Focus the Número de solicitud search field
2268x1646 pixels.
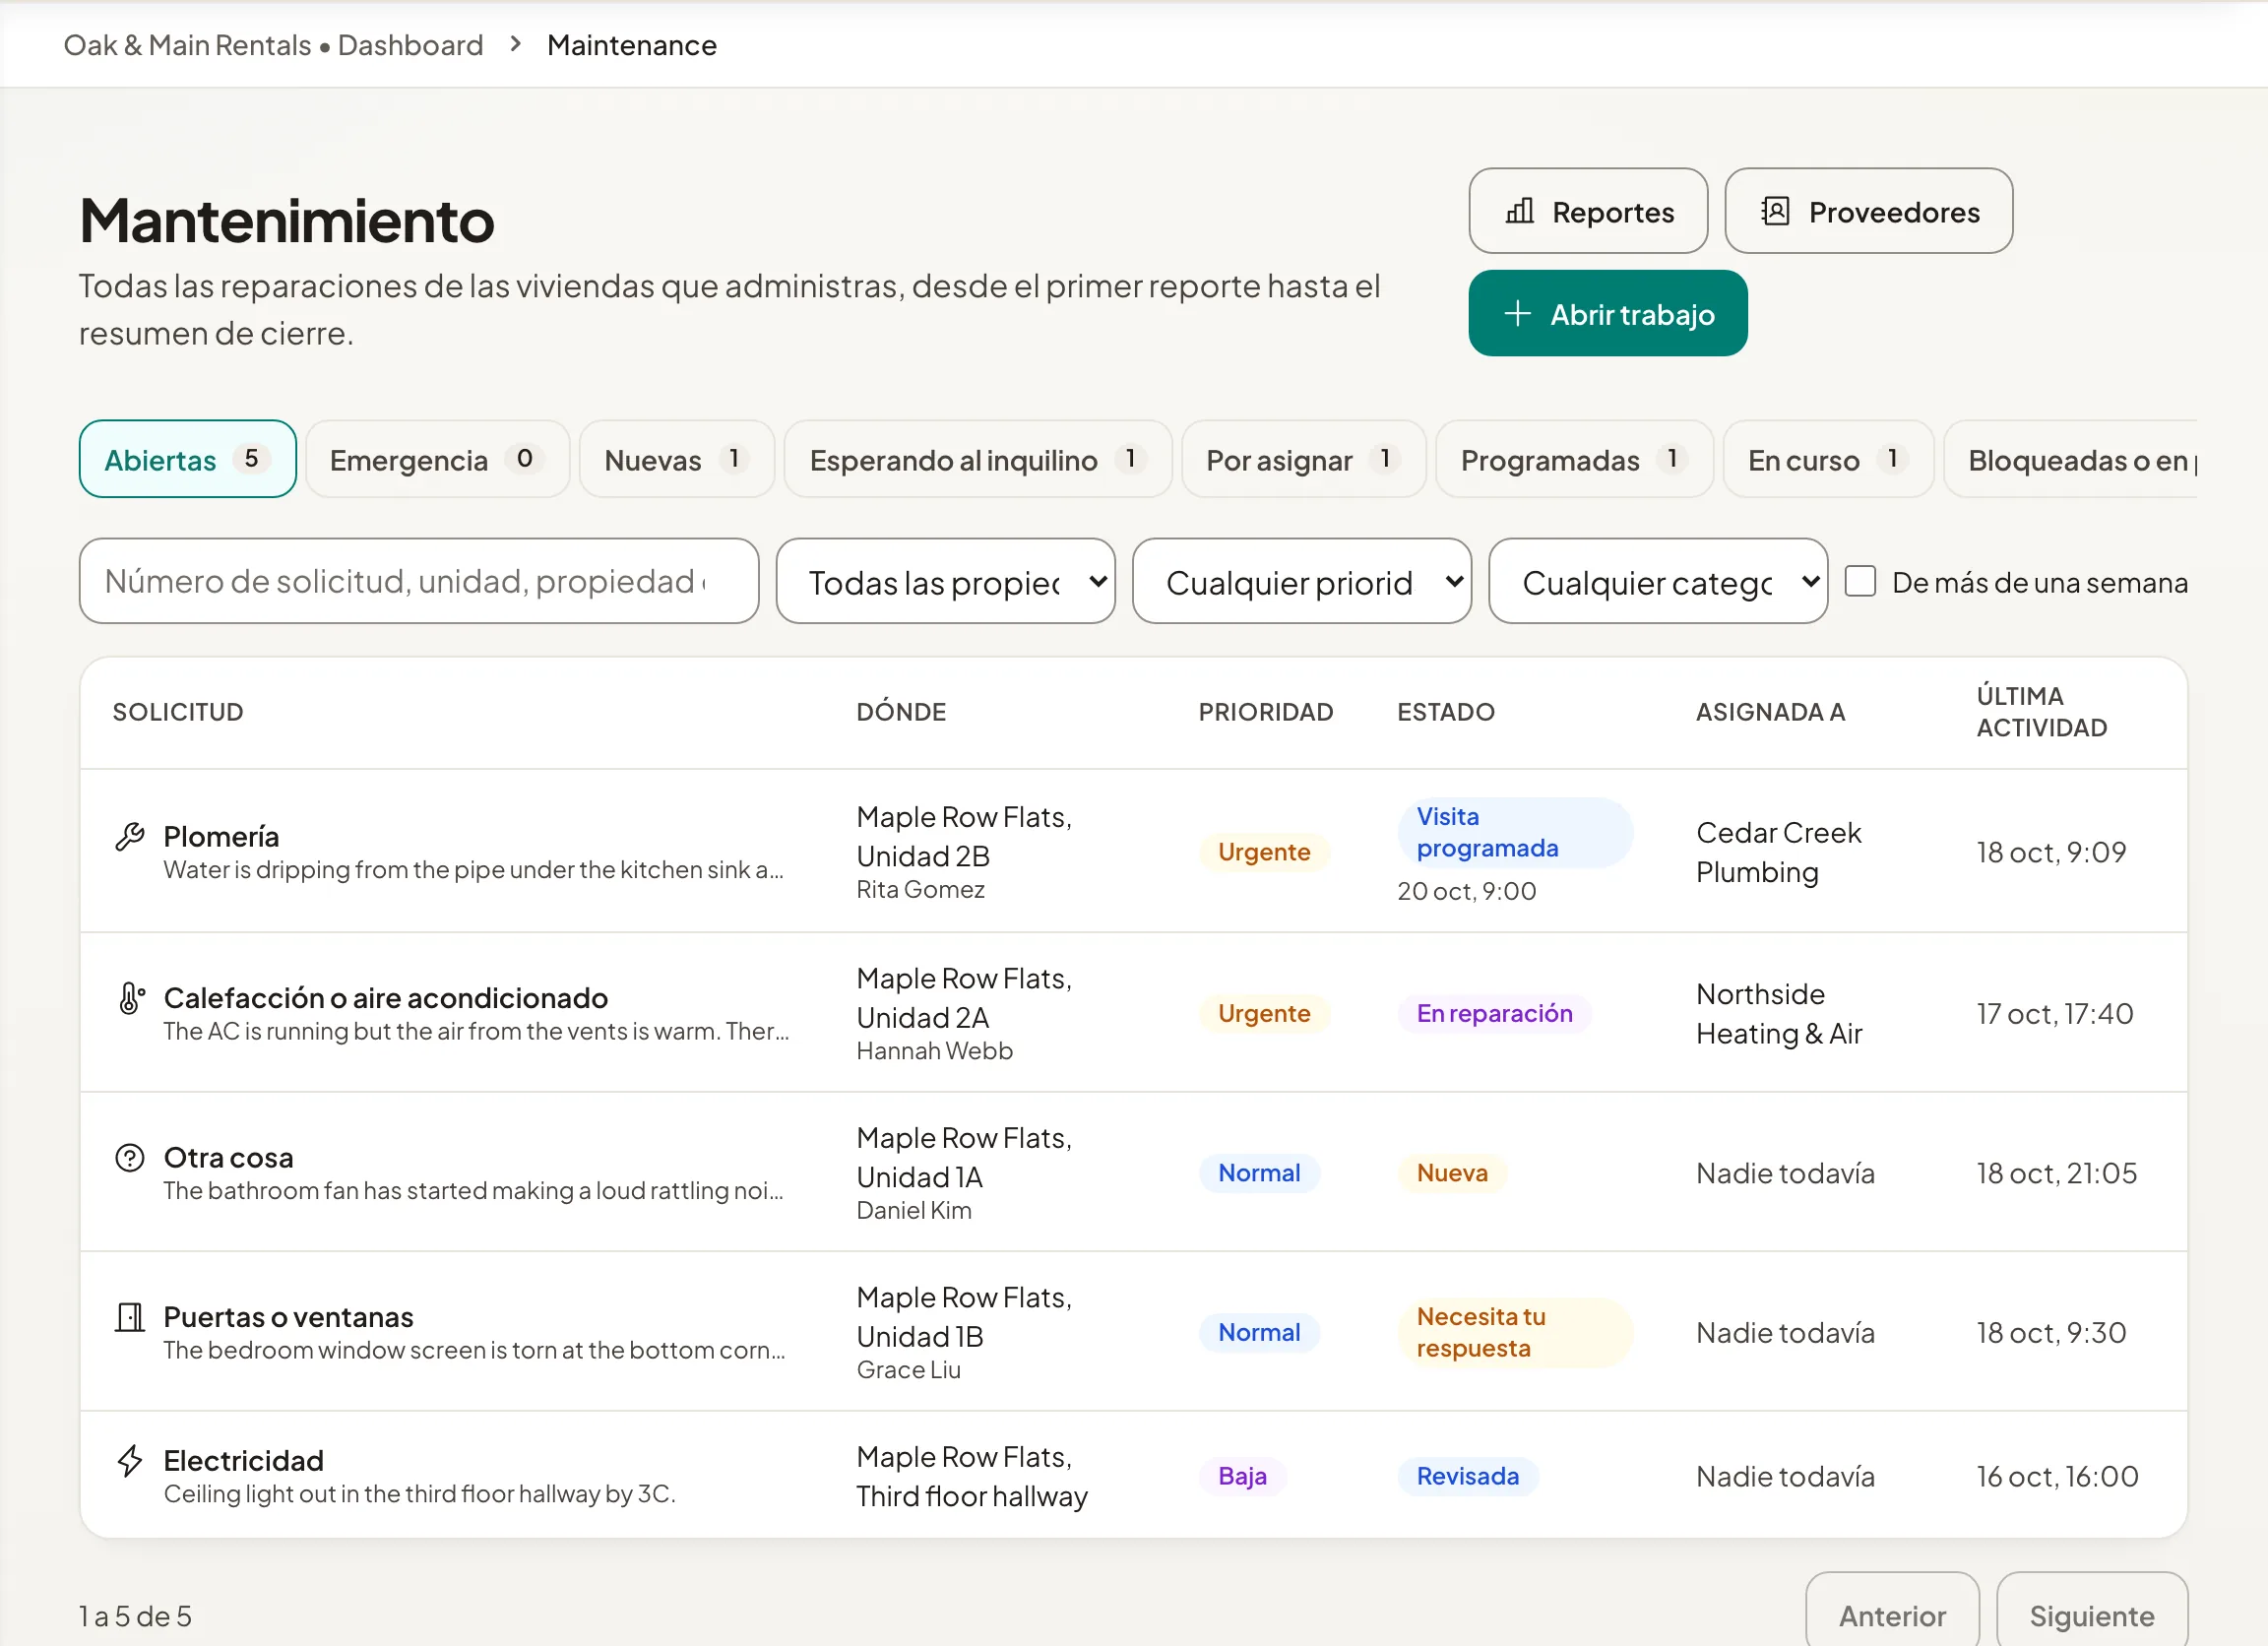click(x=418, y=581)
